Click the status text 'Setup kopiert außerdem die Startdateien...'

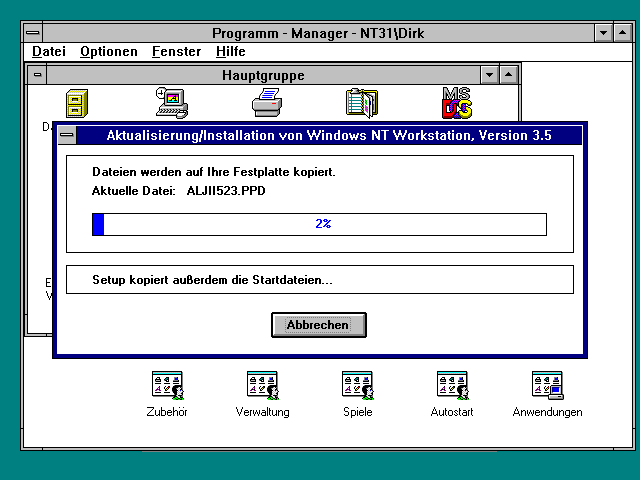[212, 280]
